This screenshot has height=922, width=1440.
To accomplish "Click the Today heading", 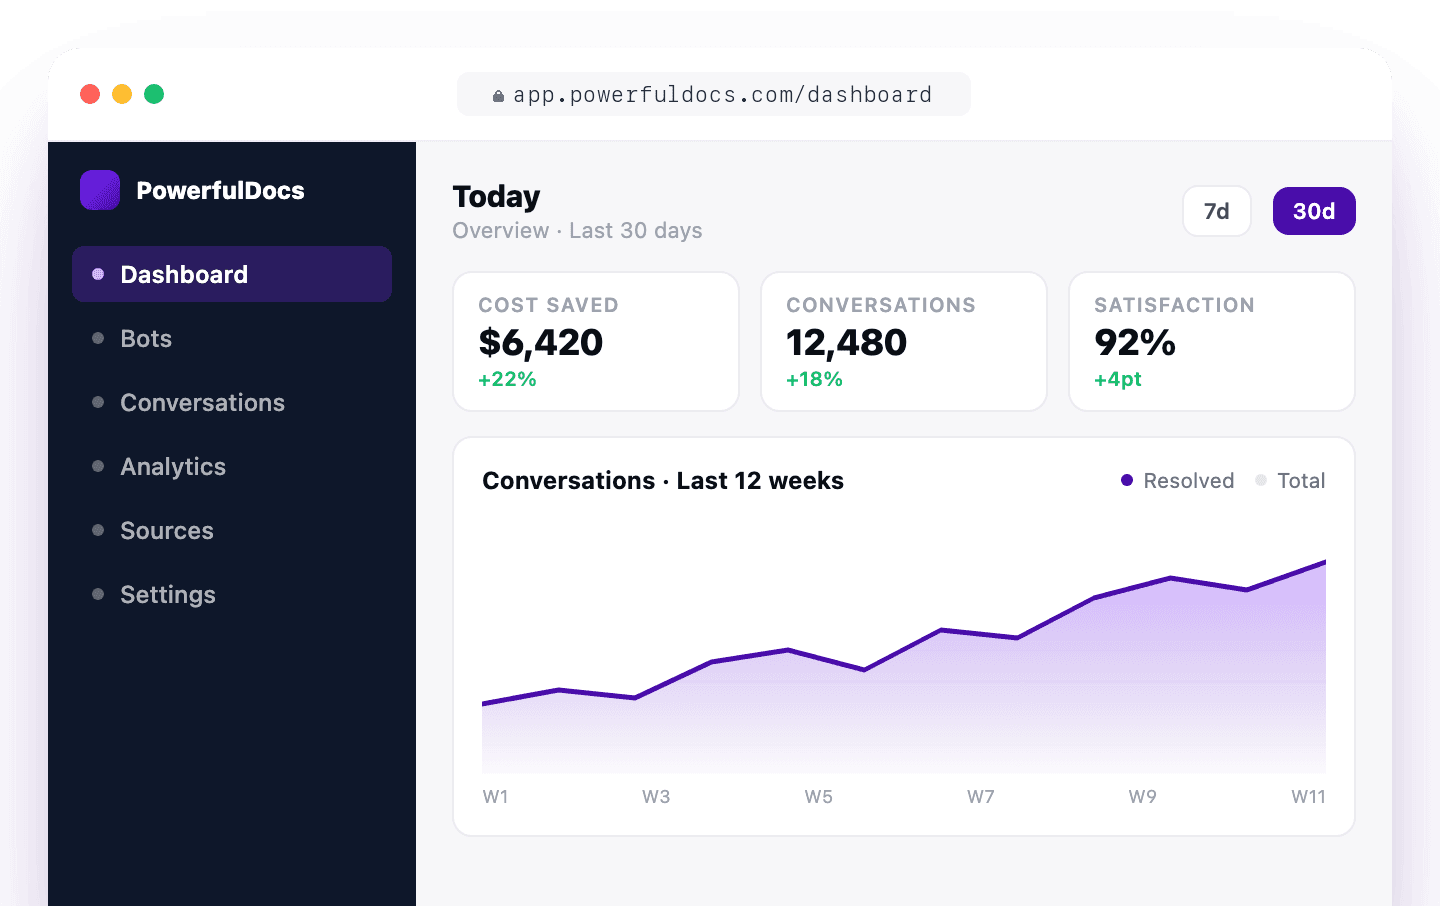I will click(496, 197).
